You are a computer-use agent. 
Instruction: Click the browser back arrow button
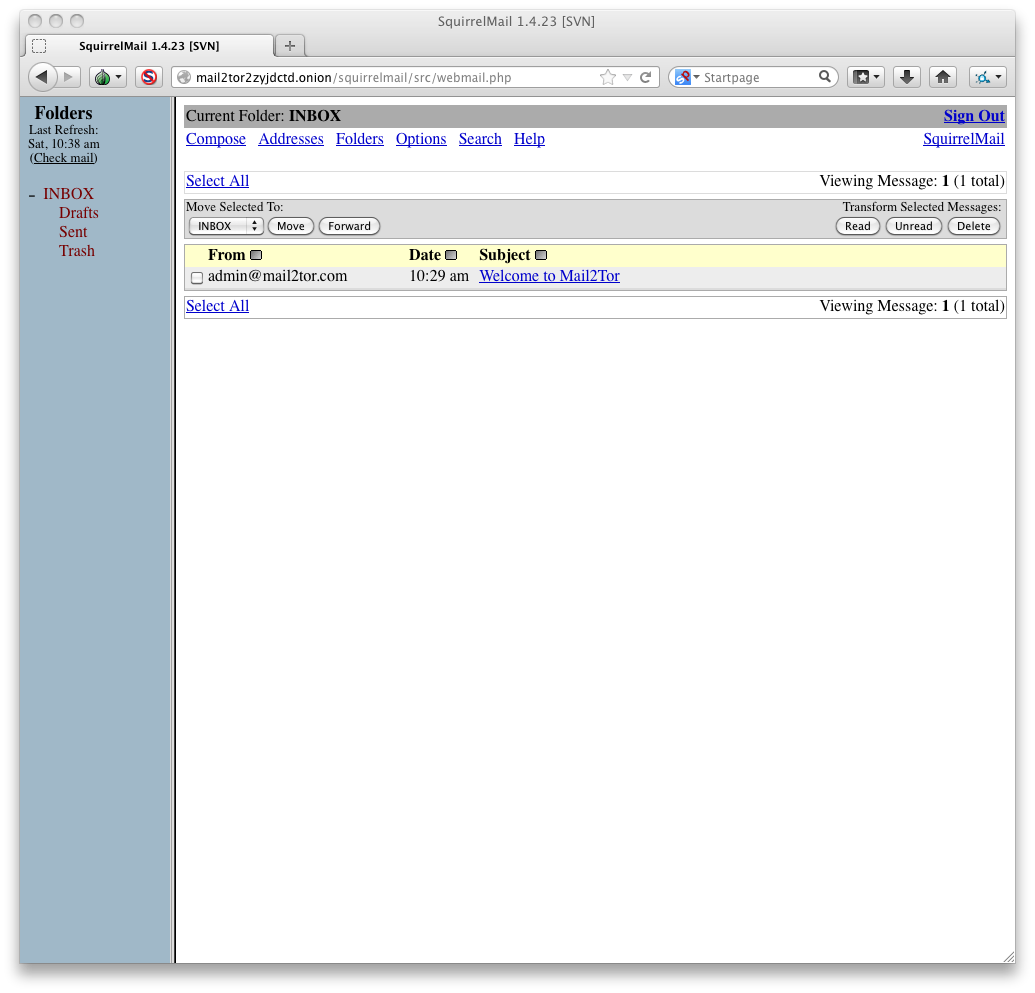[x=42, y=77]
